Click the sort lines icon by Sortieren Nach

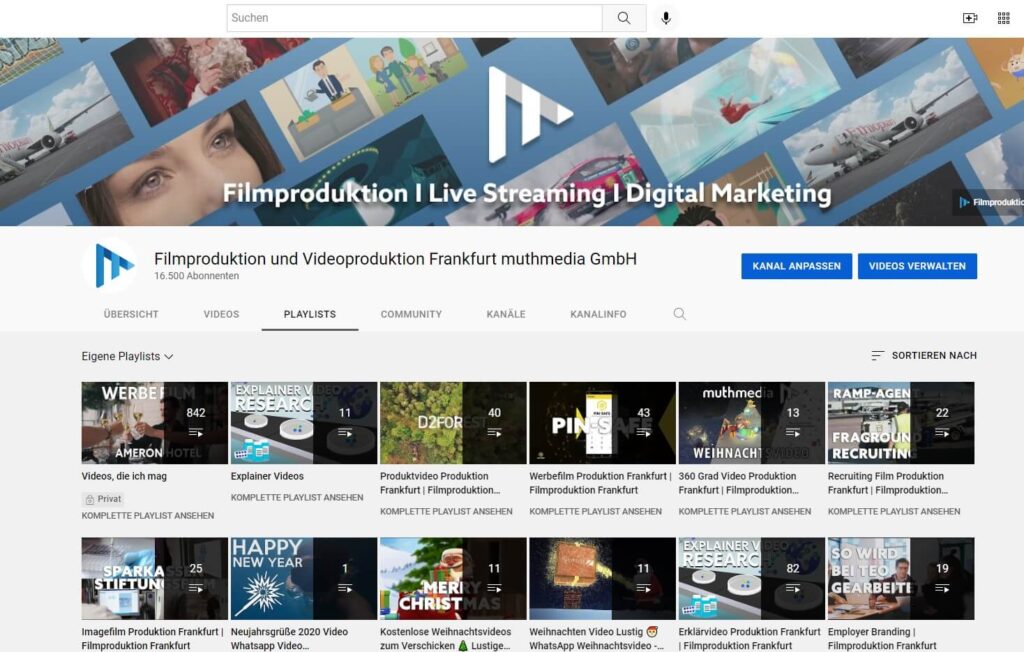point(878,356)
